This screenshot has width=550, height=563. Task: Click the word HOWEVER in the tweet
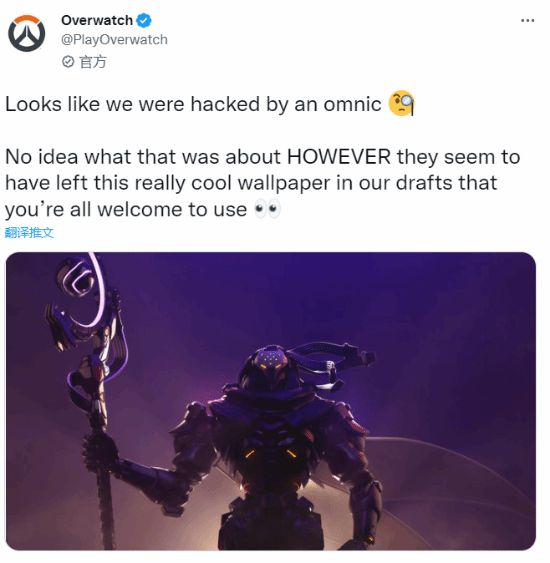pyautogui.click(x=339, y=157)
